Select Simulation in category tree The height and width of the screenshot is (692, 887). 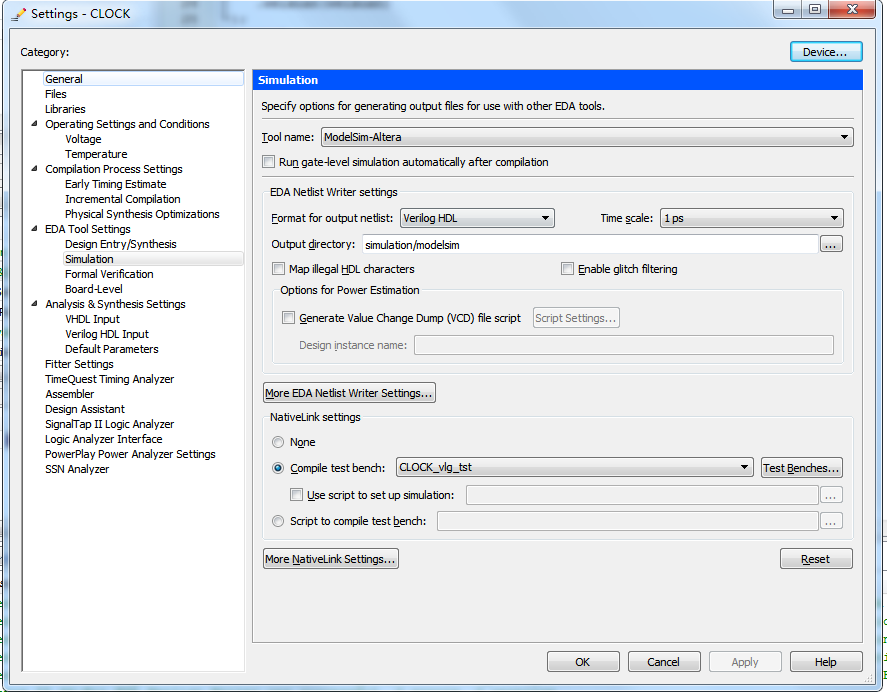click(89, 259)
